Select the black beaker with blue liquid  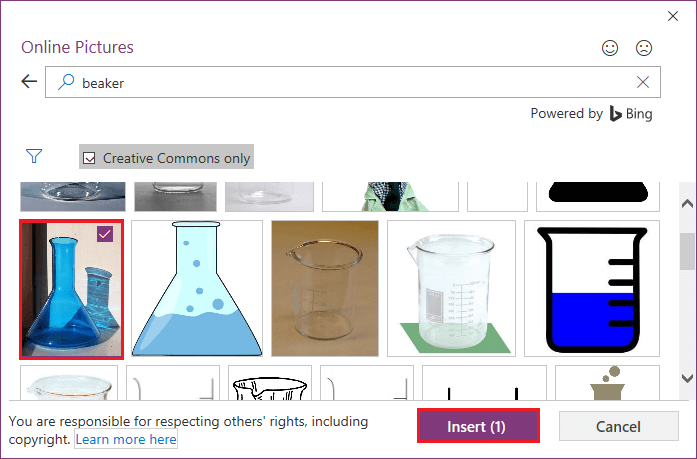(x=592, y=288)
